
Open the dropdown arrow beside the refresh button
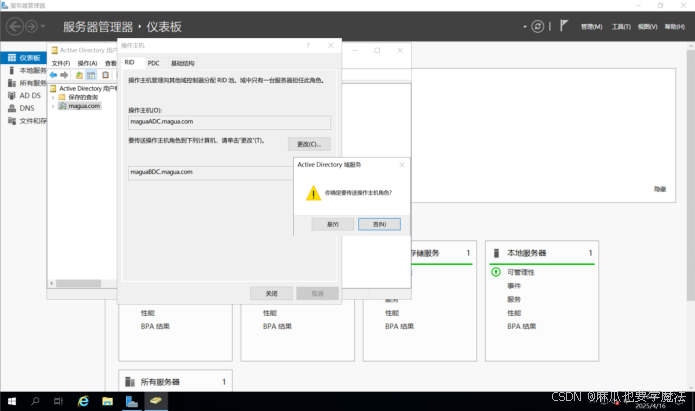tap(525, 27)
